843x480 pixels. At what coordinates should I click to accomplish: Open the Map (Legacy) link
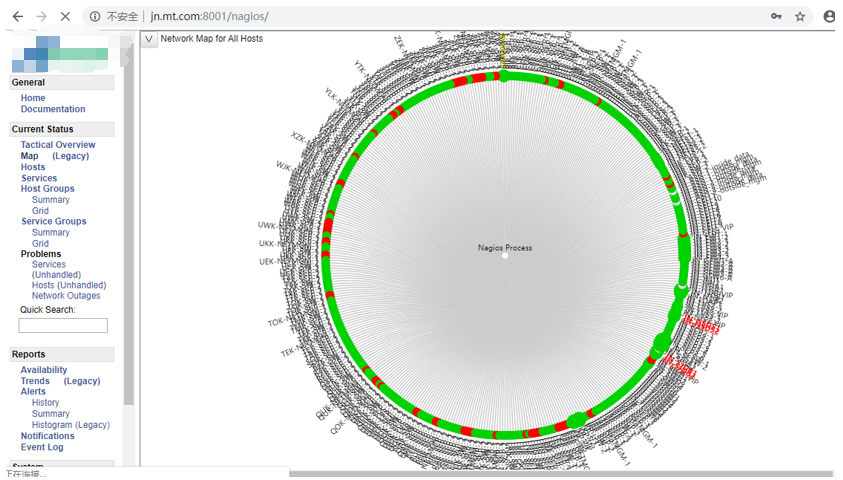click(70, 156)
